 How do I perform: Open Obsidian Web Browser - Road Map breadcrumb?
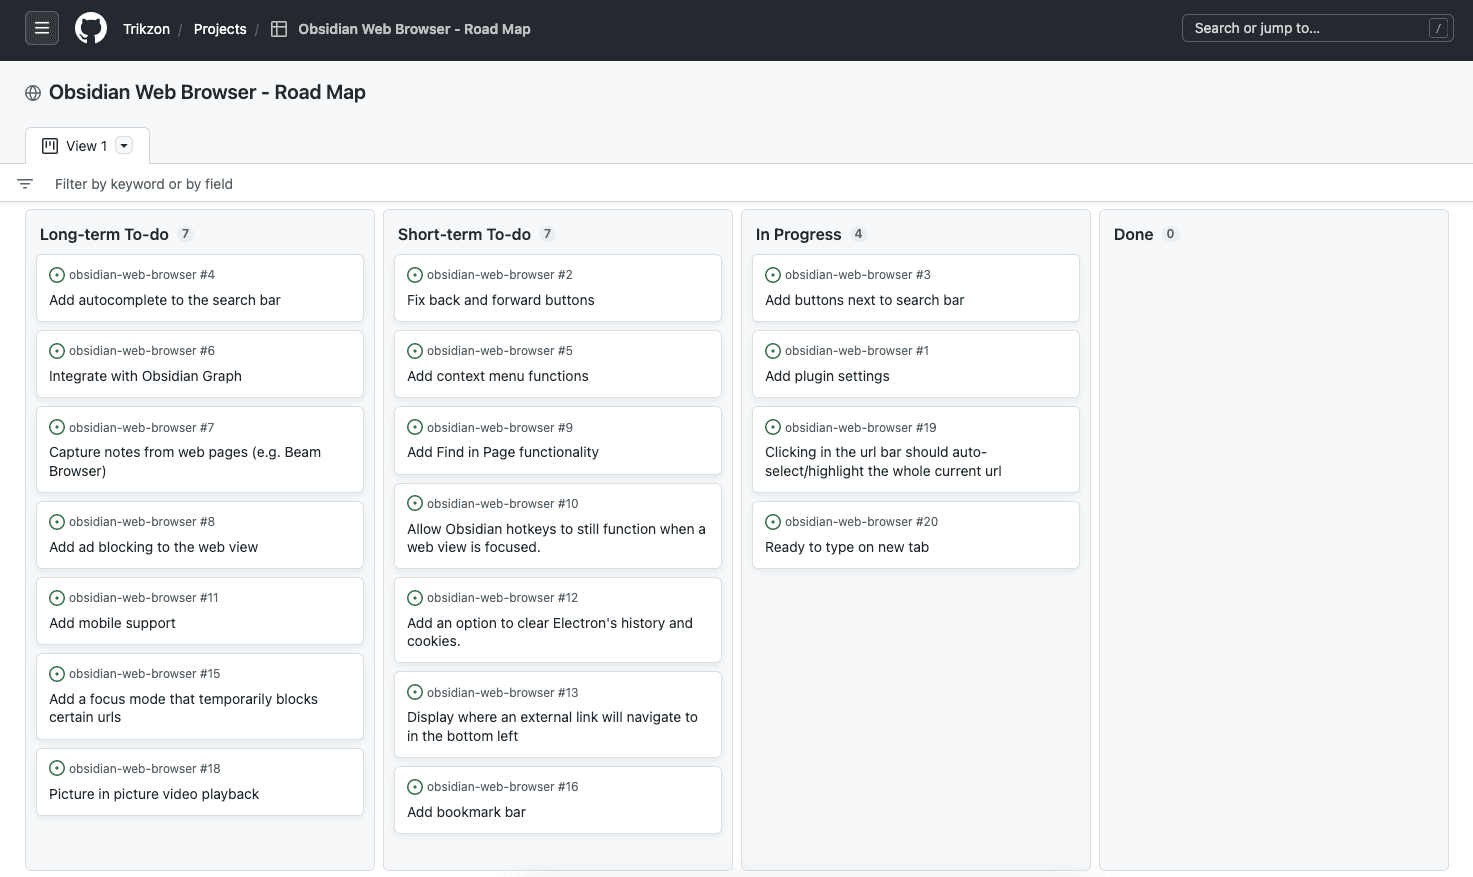pyautogui.click(x=414, y=29)
